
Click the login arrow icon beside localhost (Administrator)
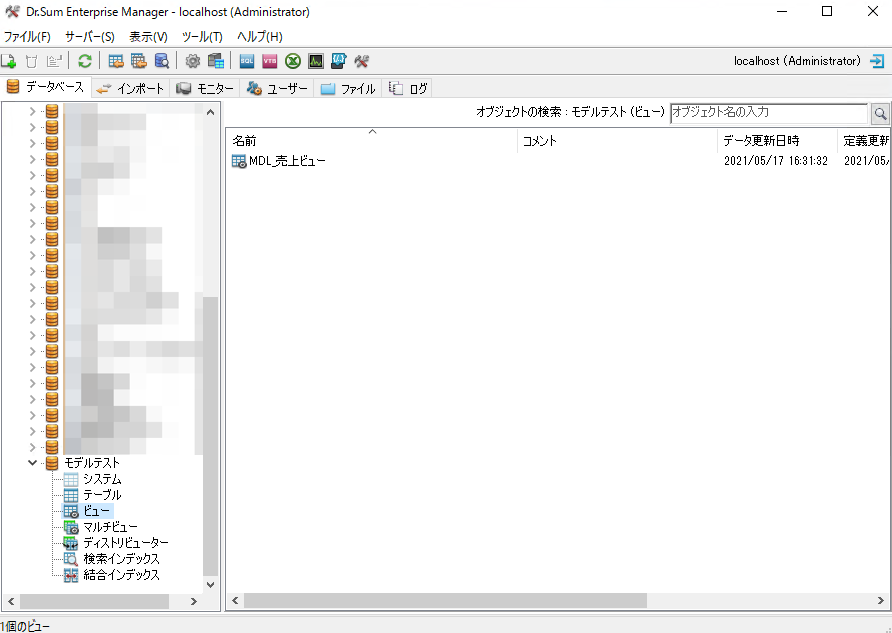click(877, 61)
